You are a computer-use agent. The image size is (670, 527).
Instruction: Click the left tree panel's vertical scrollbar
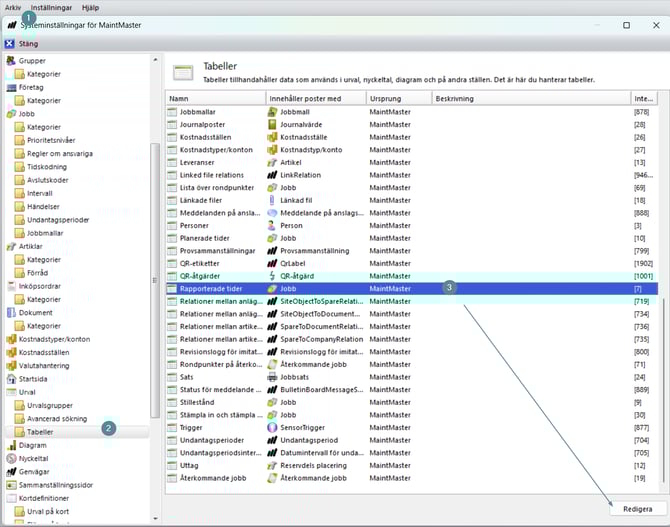155,280
